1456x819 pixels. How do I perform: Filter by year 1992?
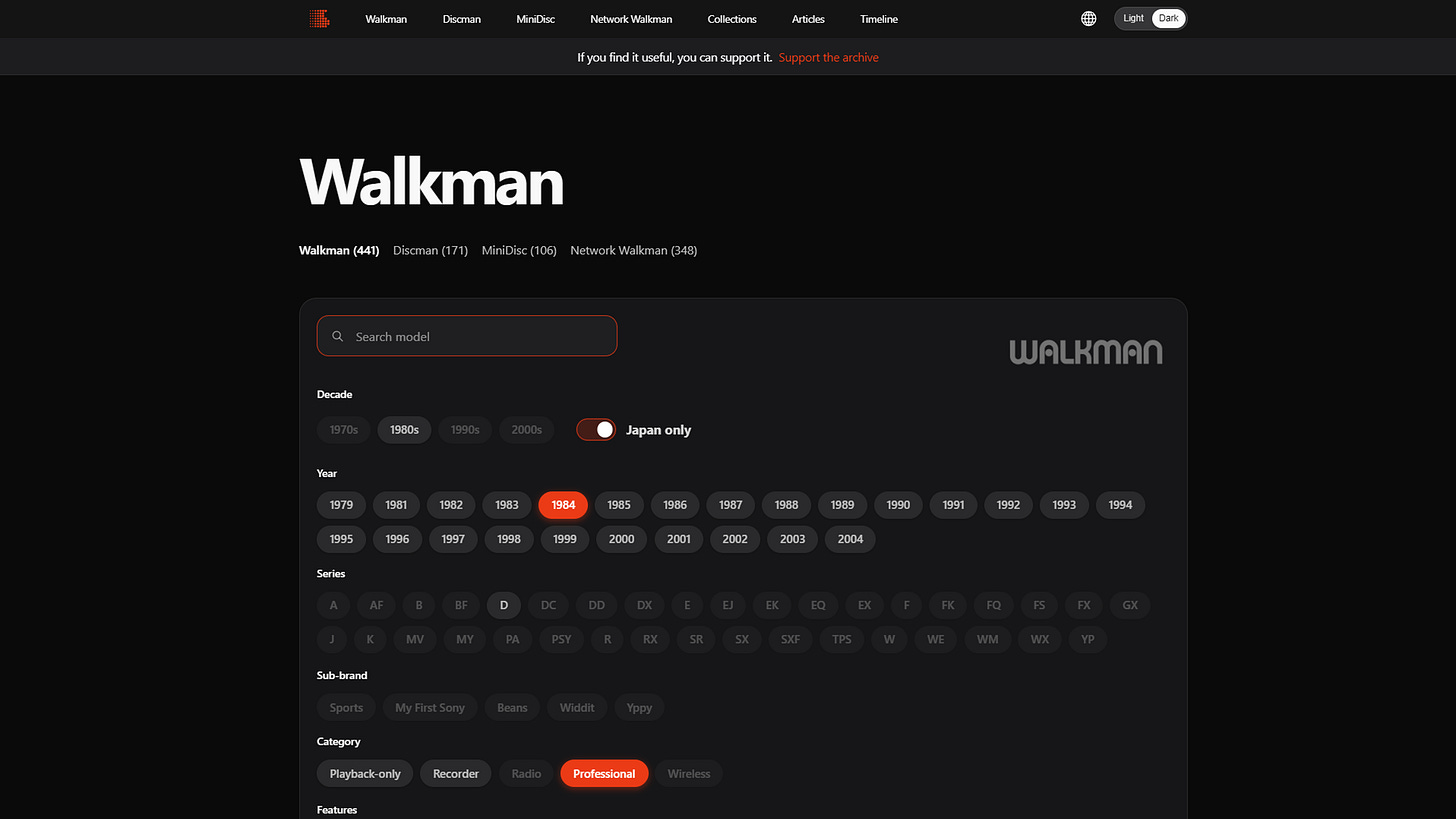pos(1008,505)
